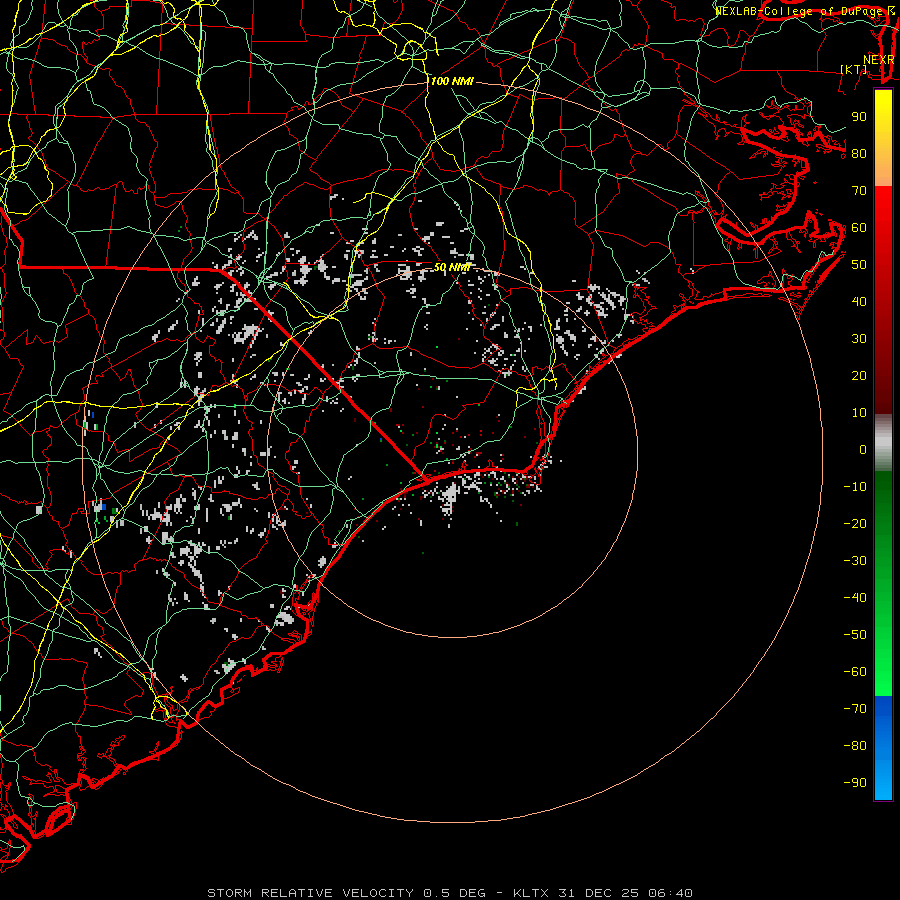Click the 80 value on the velocity scale
900x900 pixels.
coord(859,153)
